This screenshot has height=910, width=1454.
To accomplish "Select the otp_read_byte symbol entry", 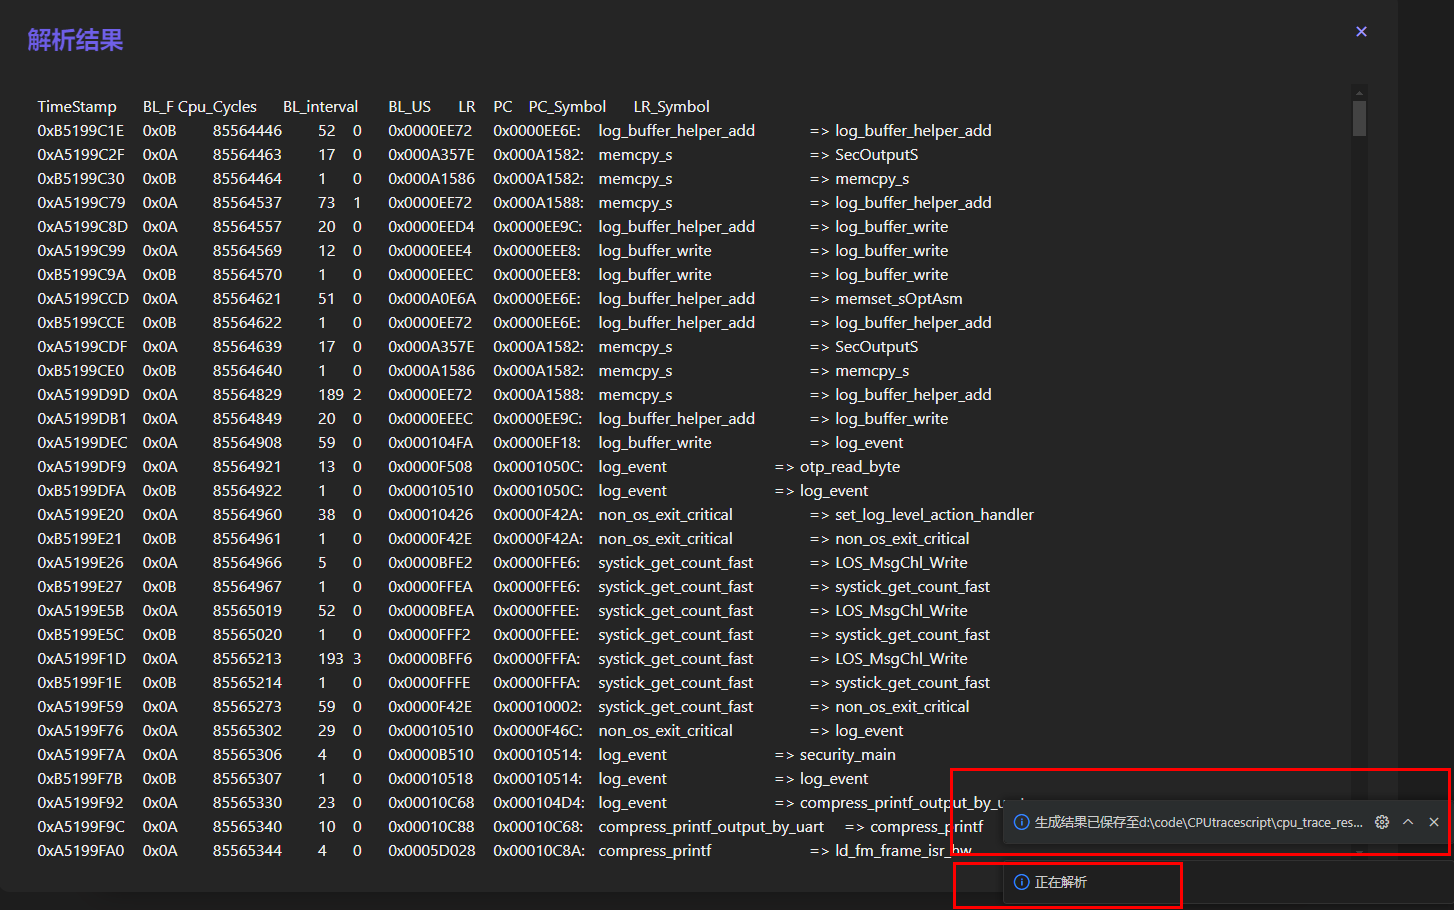I will tap(849, 467).
